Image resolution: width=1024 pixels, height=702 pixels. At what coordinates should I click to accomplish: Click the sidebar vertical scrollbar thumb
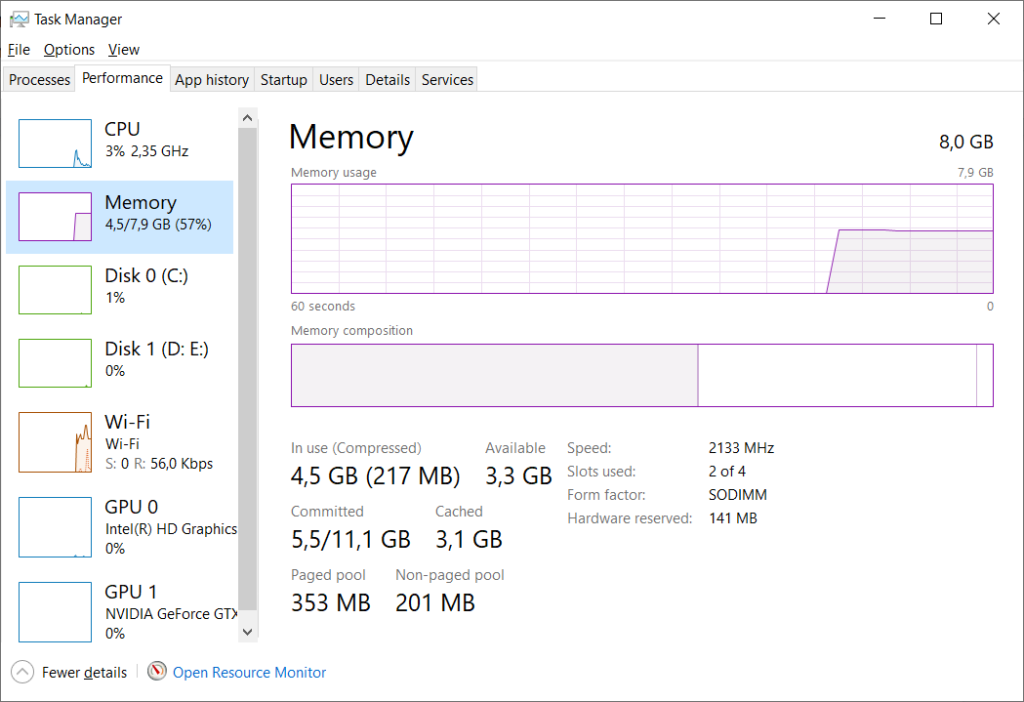pos(247,369)
